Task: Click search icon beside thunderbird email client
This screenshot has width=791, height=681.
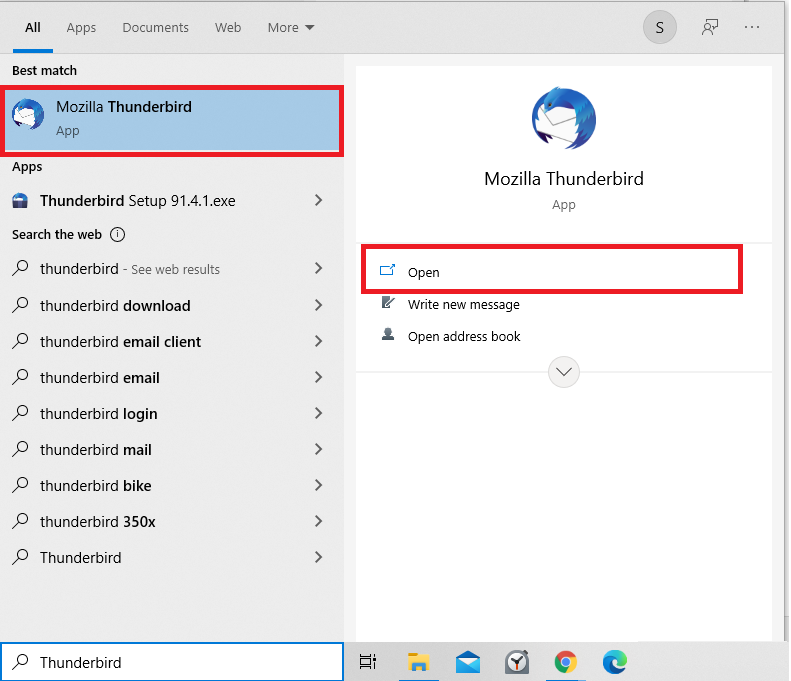Action: pos(20,341)
